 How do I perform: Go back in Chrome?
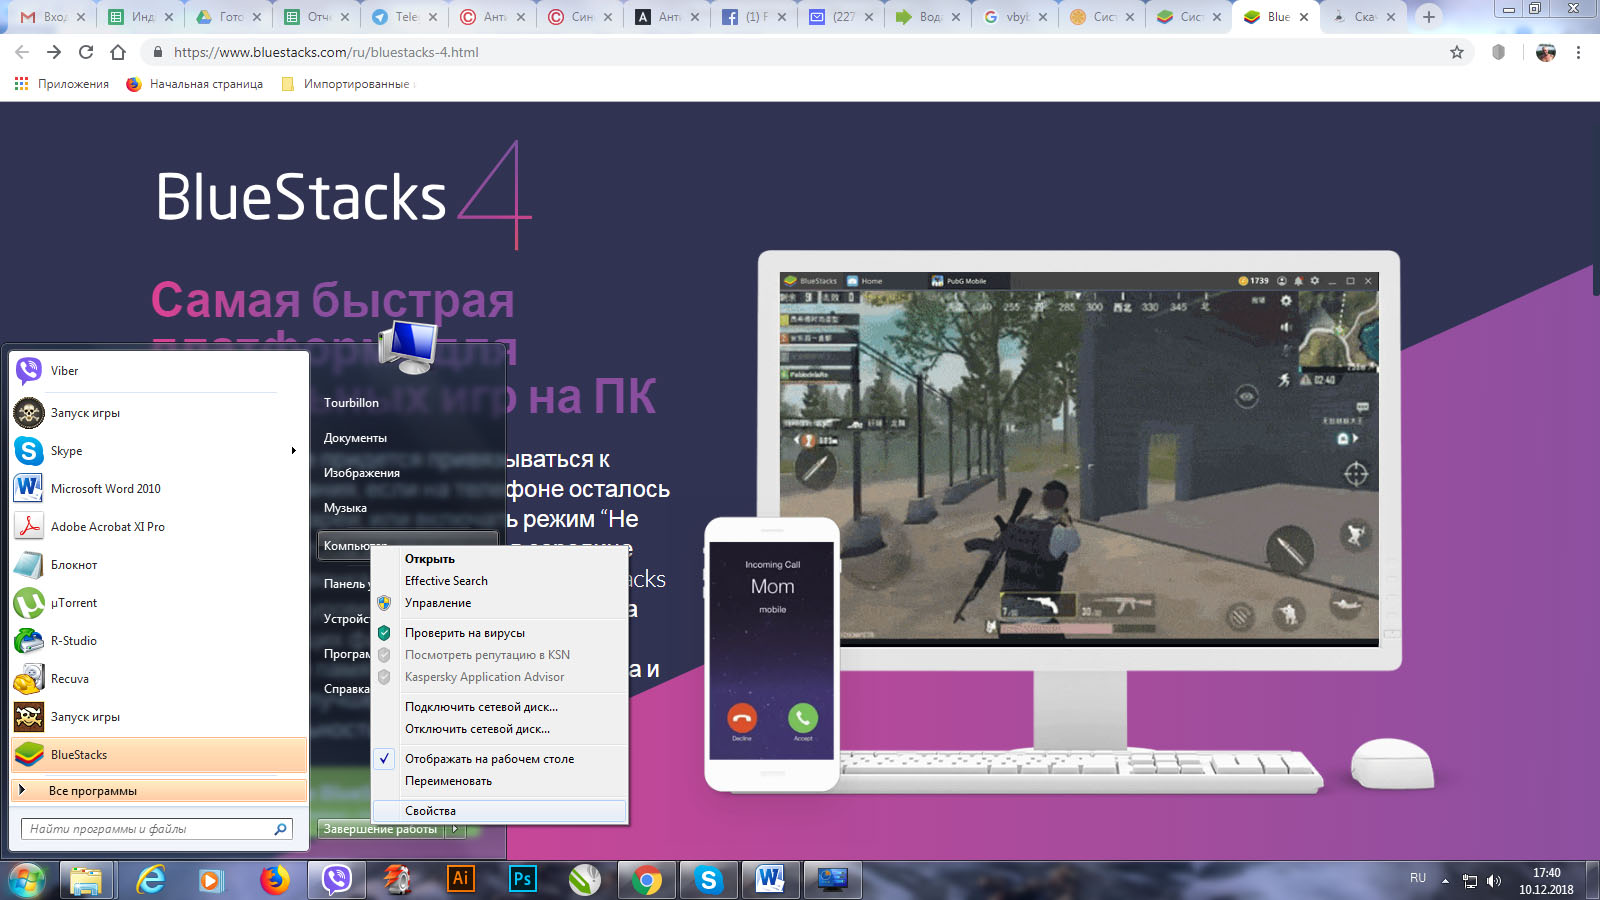pyautogui.click(x=22, y=52)
